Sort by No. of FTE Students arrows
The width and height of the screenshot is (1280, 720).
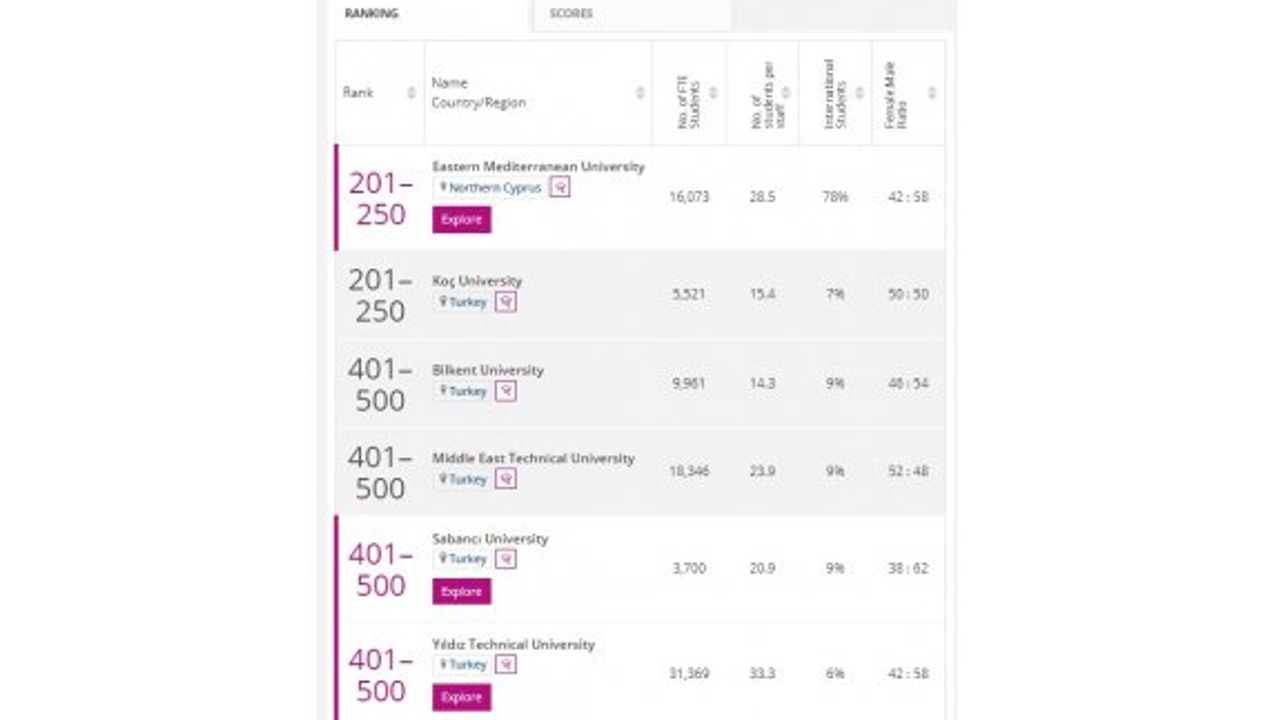pos(713,93)
